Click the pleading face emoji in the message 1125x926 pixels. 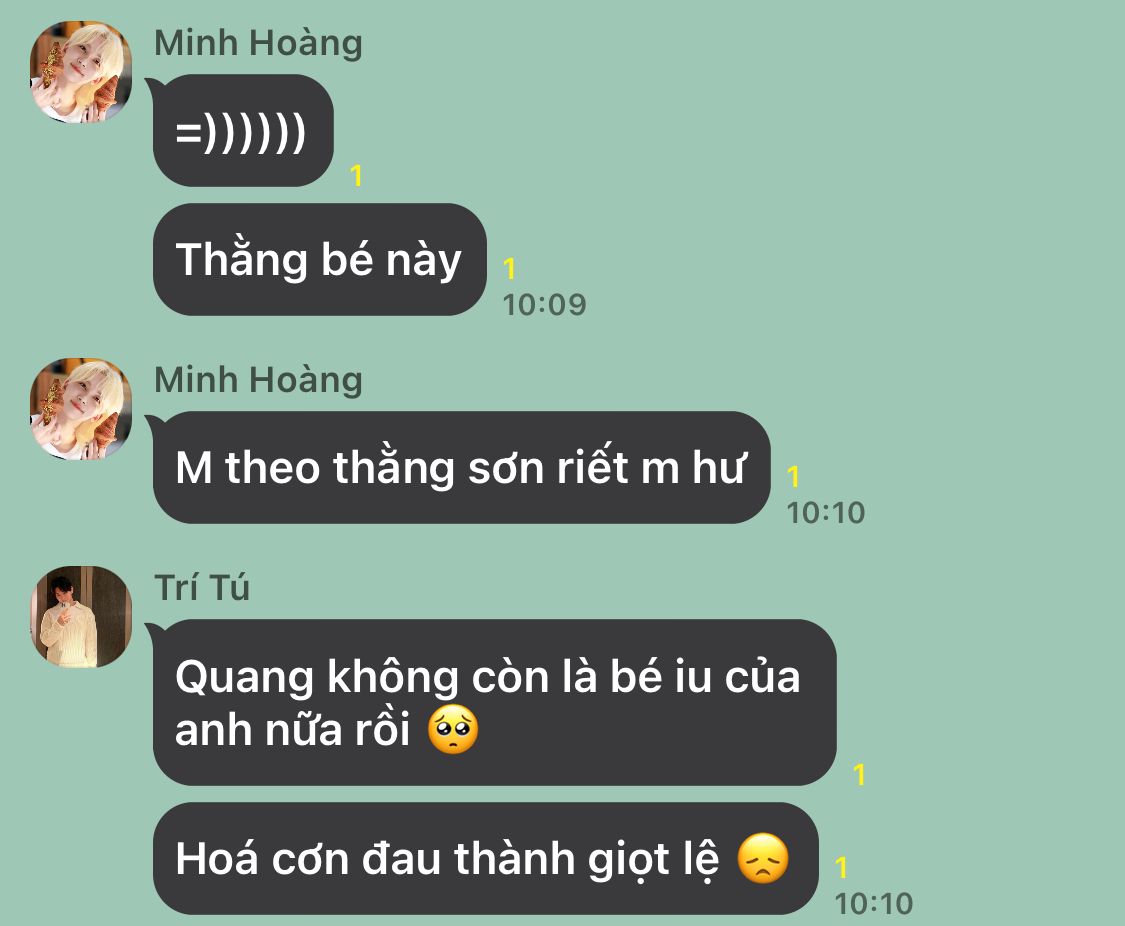tap(453, 730)
